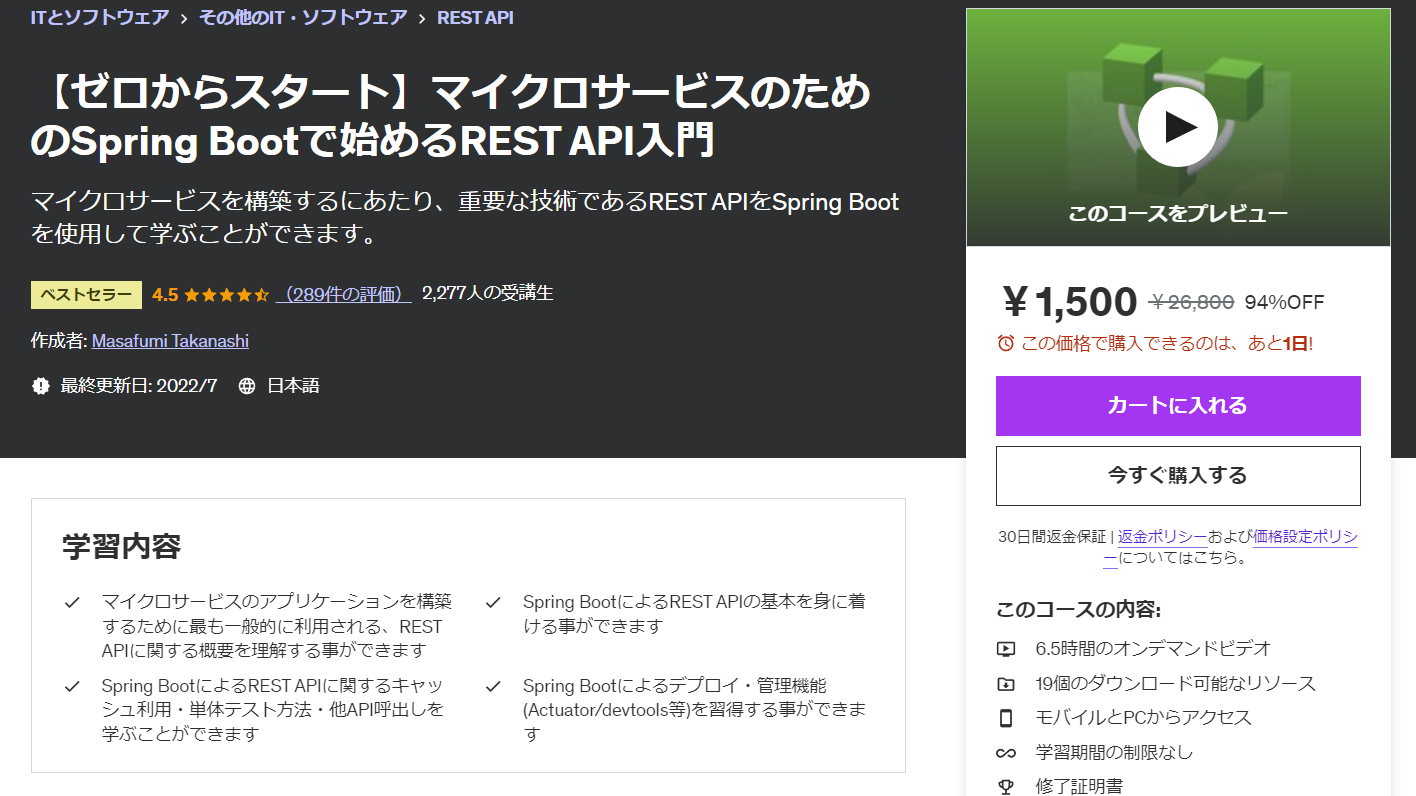Click the course preview thumbnail image
Screen dimensions: 1416x796
point(1178,127)
